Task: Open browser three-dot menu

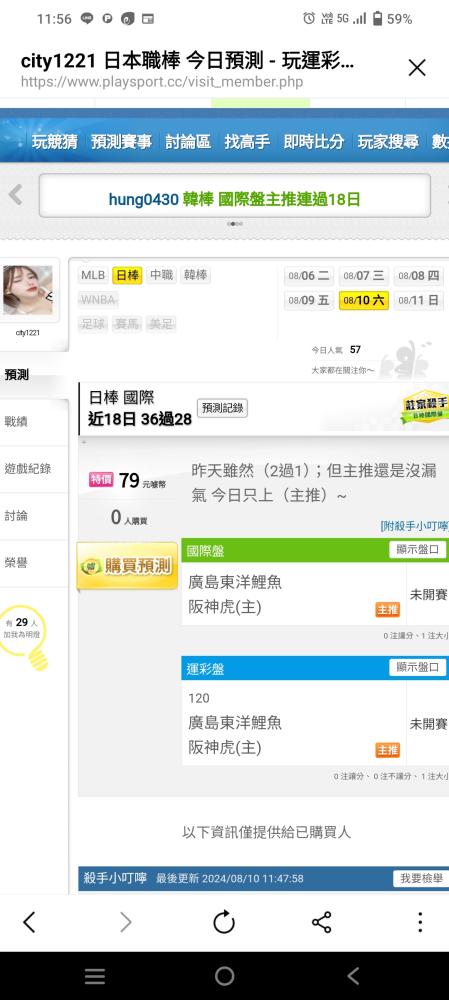Action: (420, 922)
